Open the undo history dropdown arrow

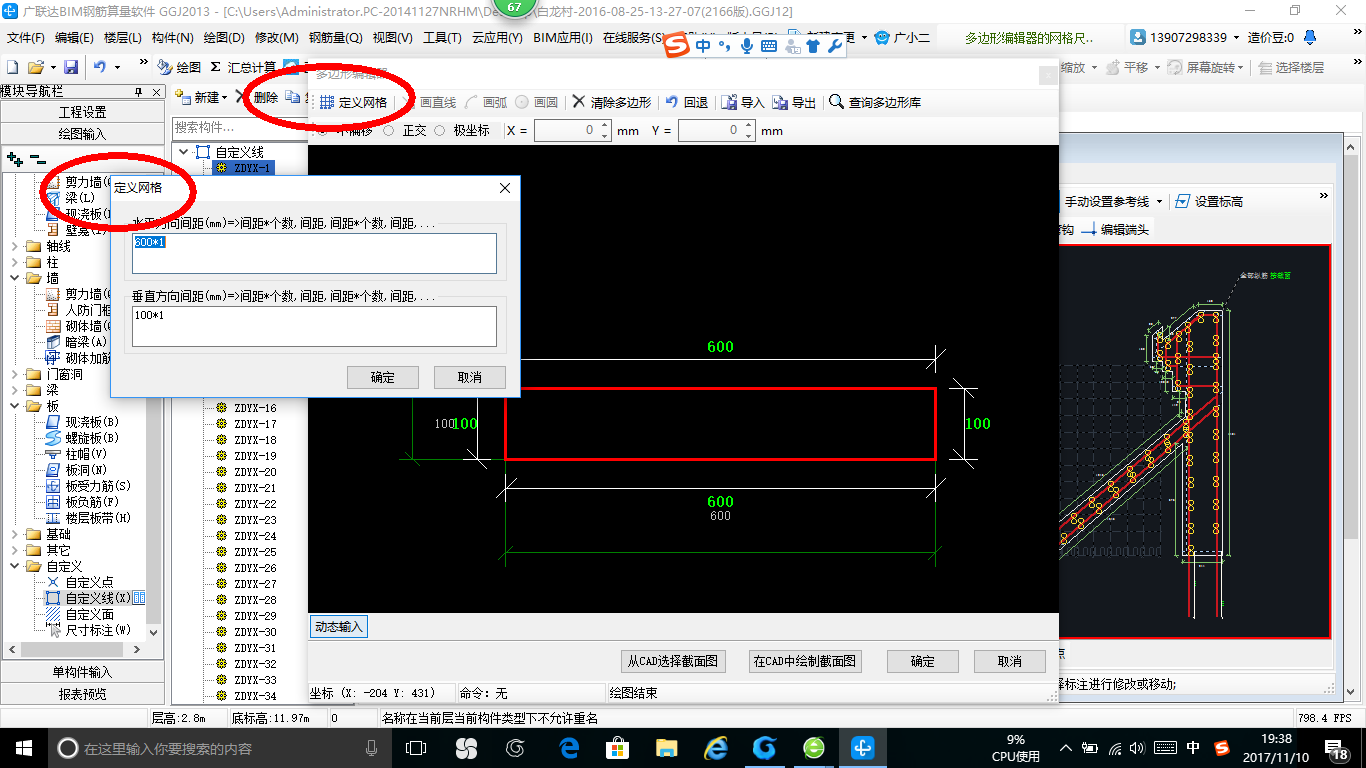point(117,67)
